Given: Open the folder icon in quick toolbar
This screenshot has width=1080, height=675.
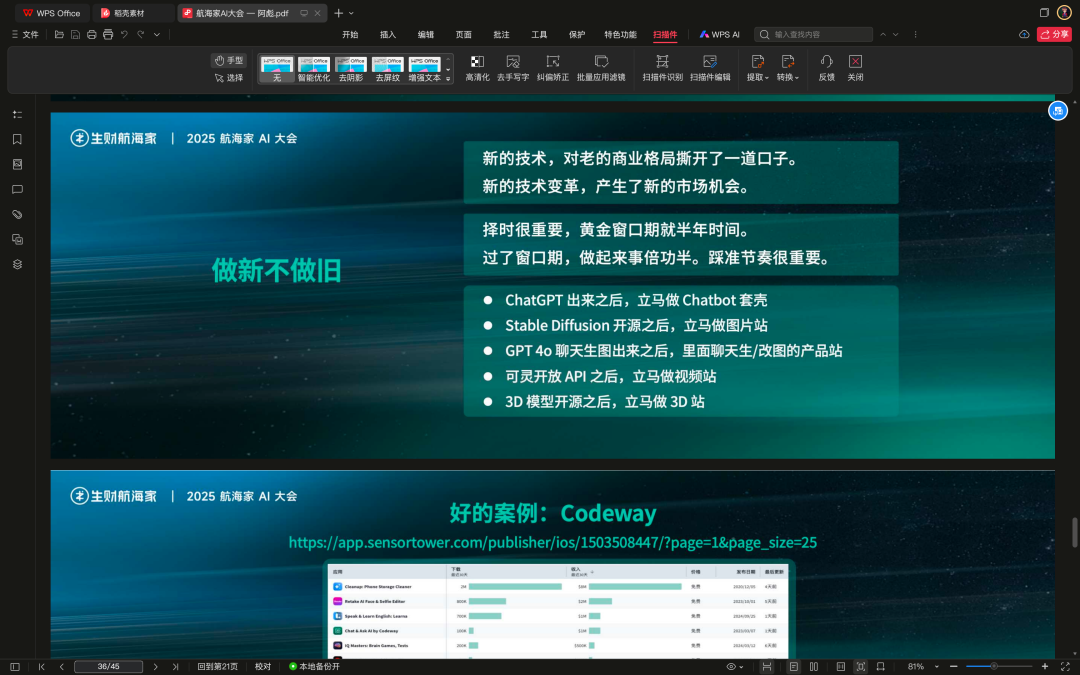Looking at the screenshot, I should click(59, 34).
